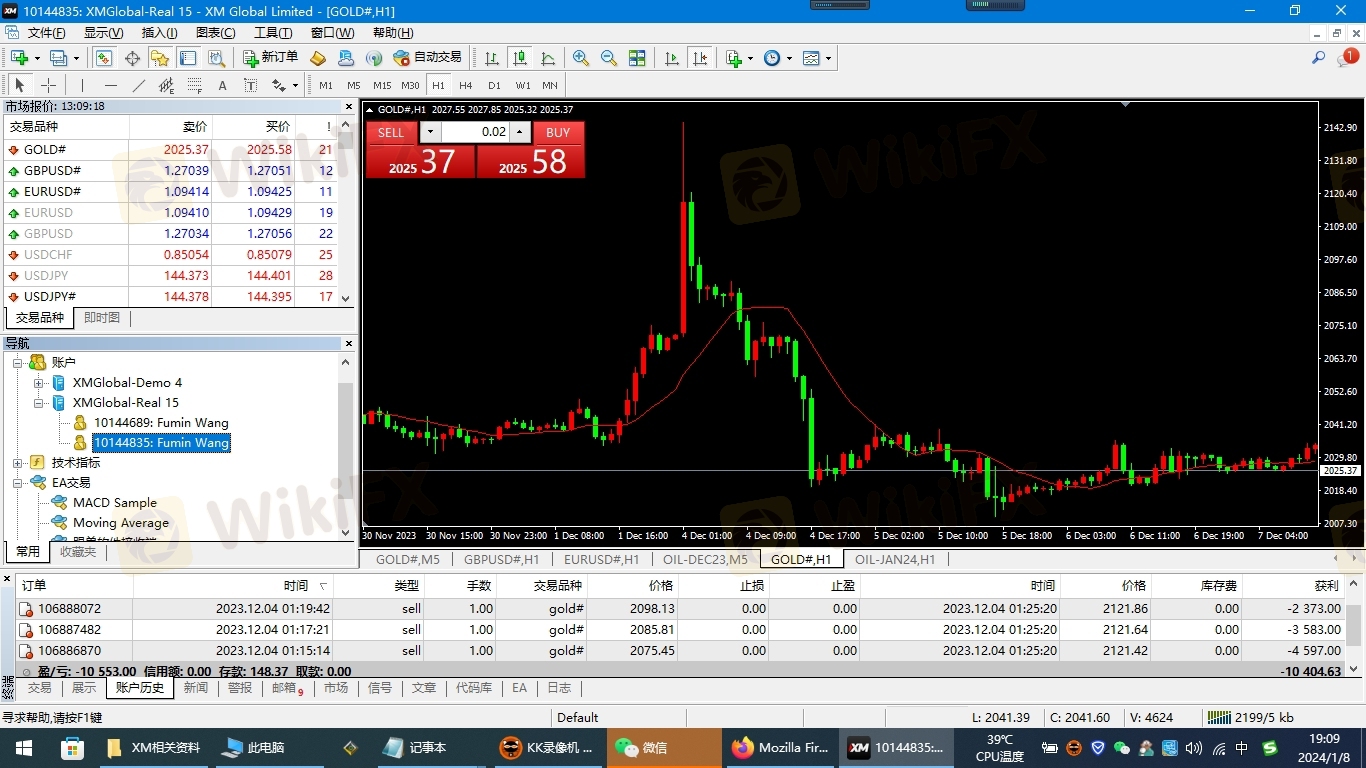Switch timeframe to H4

pos(466,85)
